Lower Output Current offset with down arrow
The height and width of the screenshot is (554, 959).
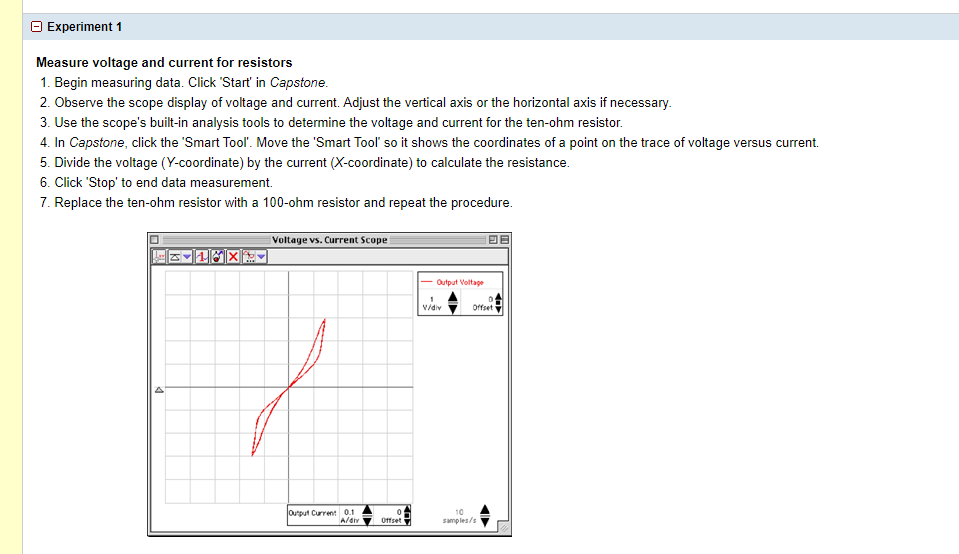coord(407,521)
